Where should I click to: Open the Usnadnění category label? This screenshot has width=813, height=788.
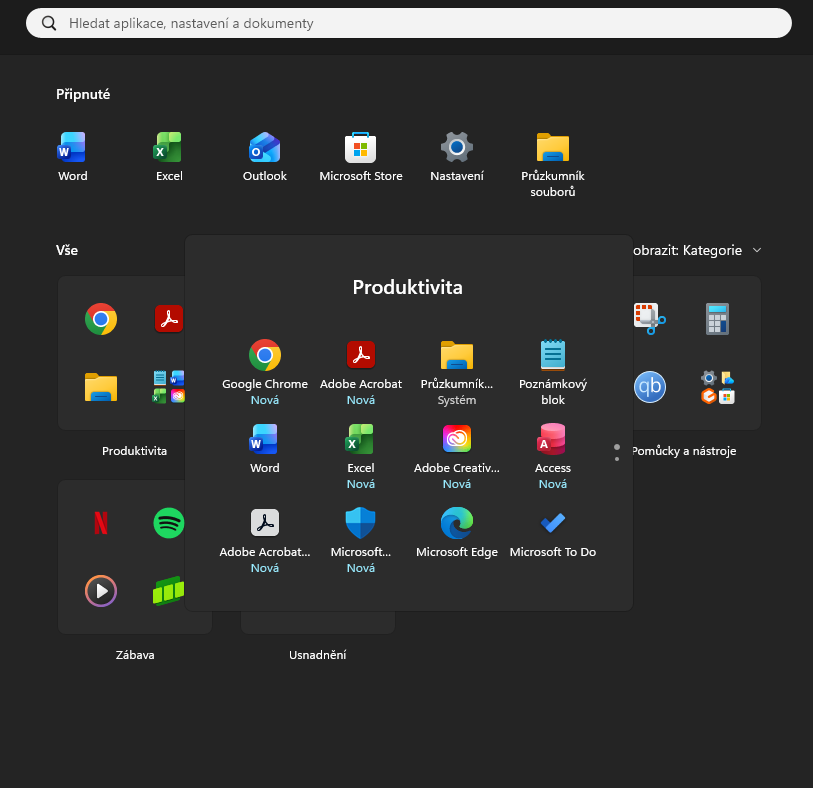317,655
